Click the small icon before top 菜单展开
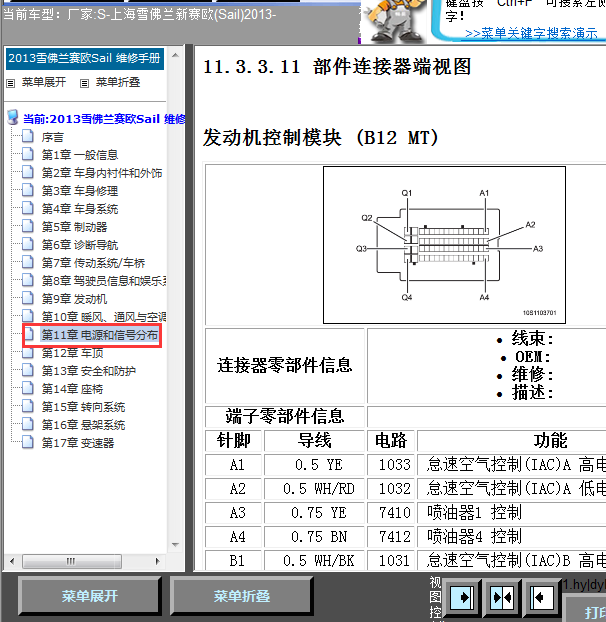606x622 pixels. click(x=11, y=83)
